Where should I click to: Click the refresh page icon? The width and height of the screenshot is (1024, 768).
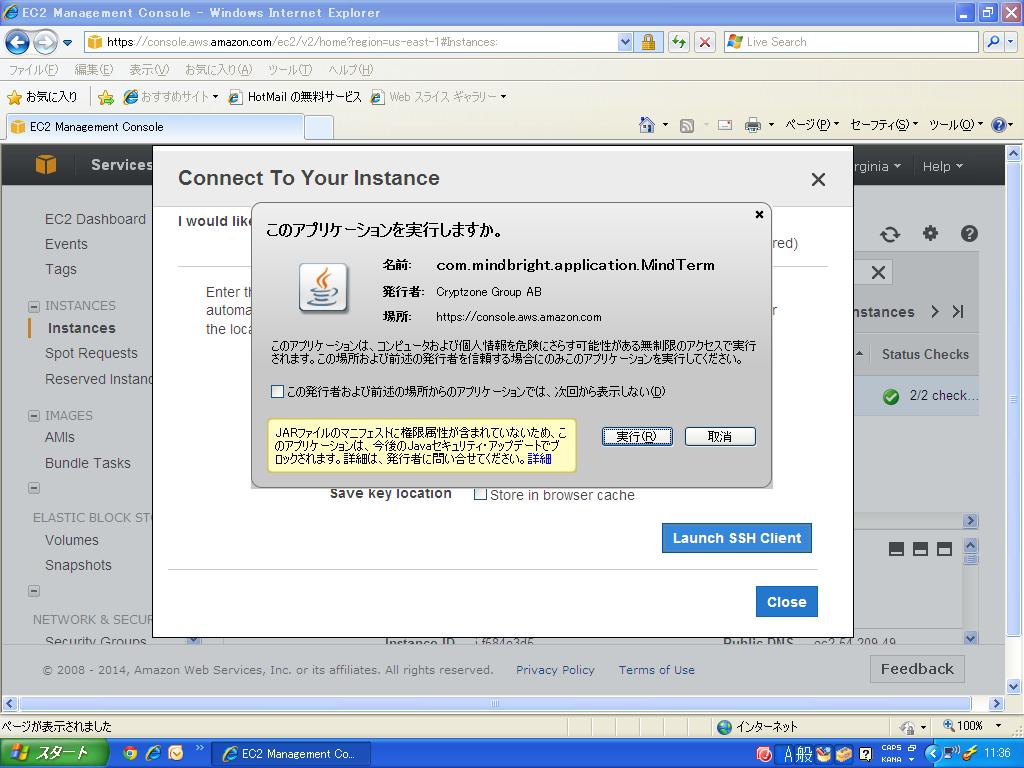tap(679, 42)
